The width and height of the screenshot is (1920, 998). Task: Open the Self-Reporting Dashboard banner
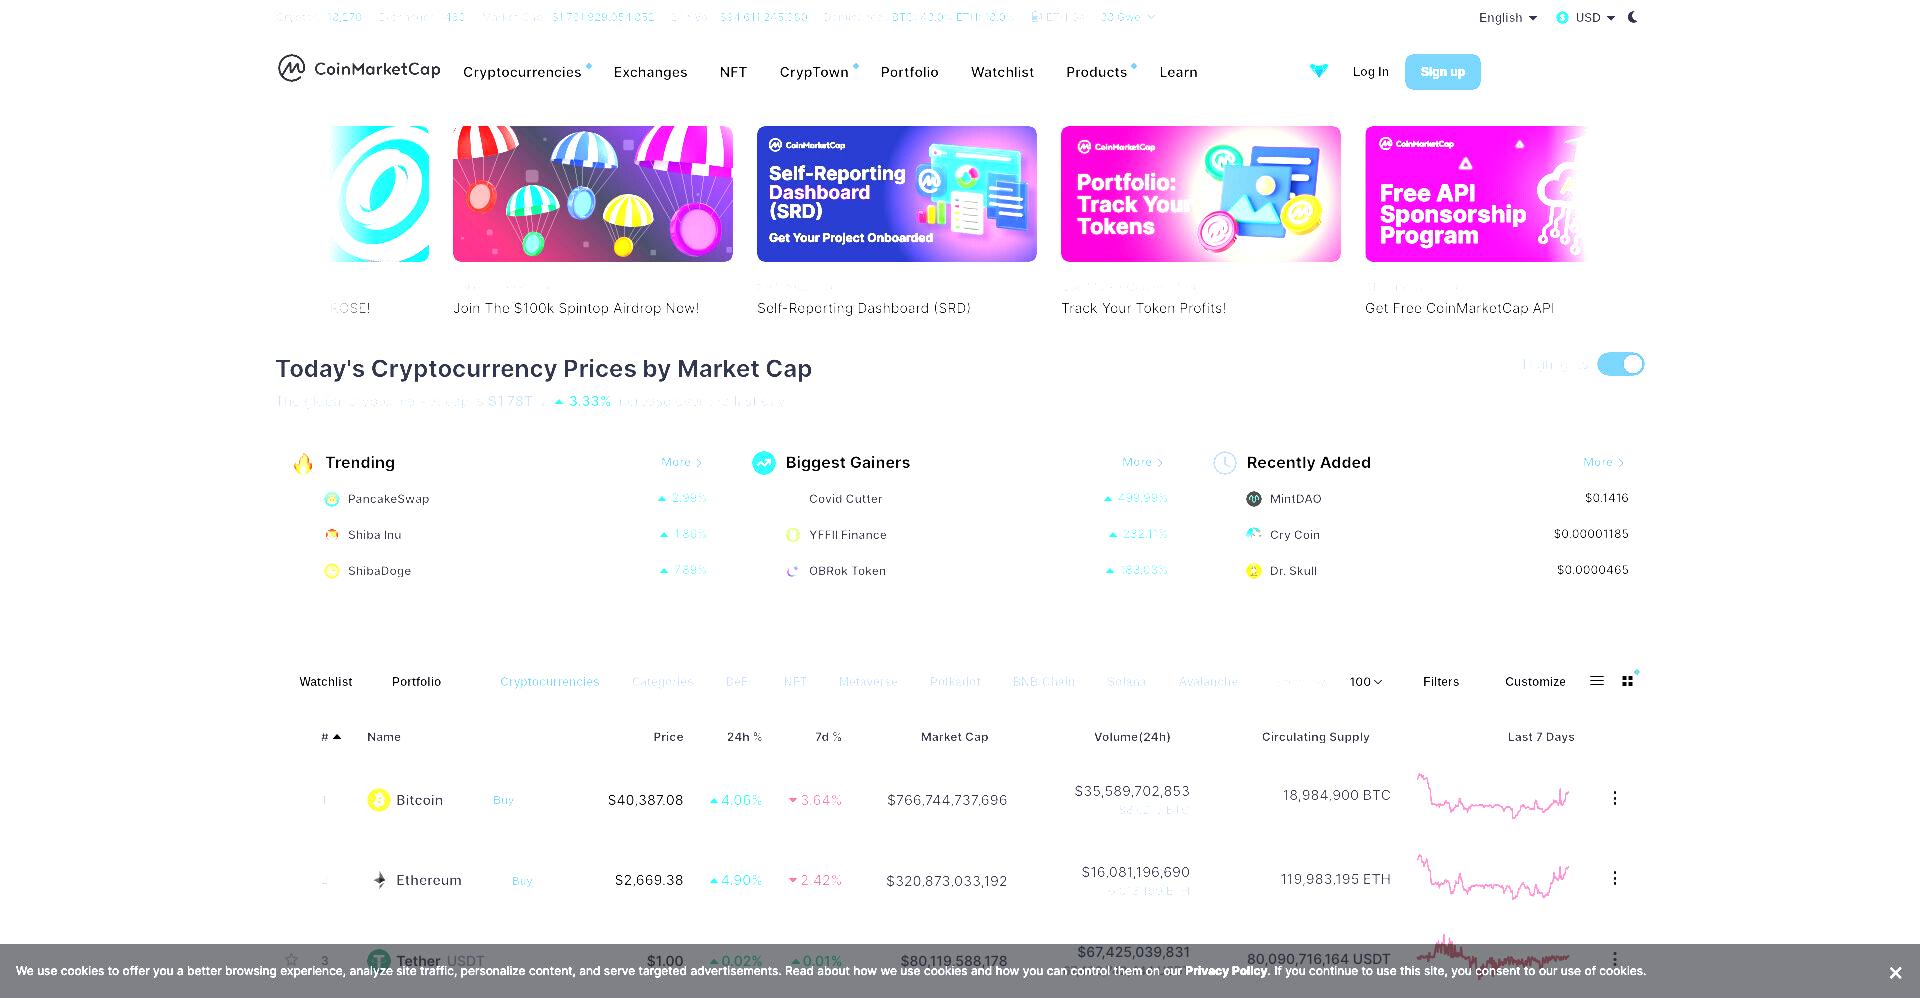[x=896, y=194]
